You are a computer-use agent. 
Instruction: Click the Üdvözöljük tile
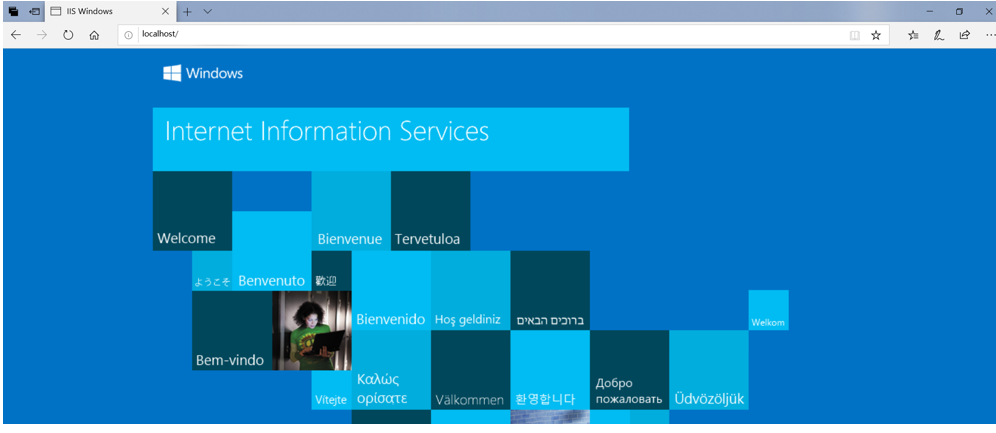coord(709,370)
